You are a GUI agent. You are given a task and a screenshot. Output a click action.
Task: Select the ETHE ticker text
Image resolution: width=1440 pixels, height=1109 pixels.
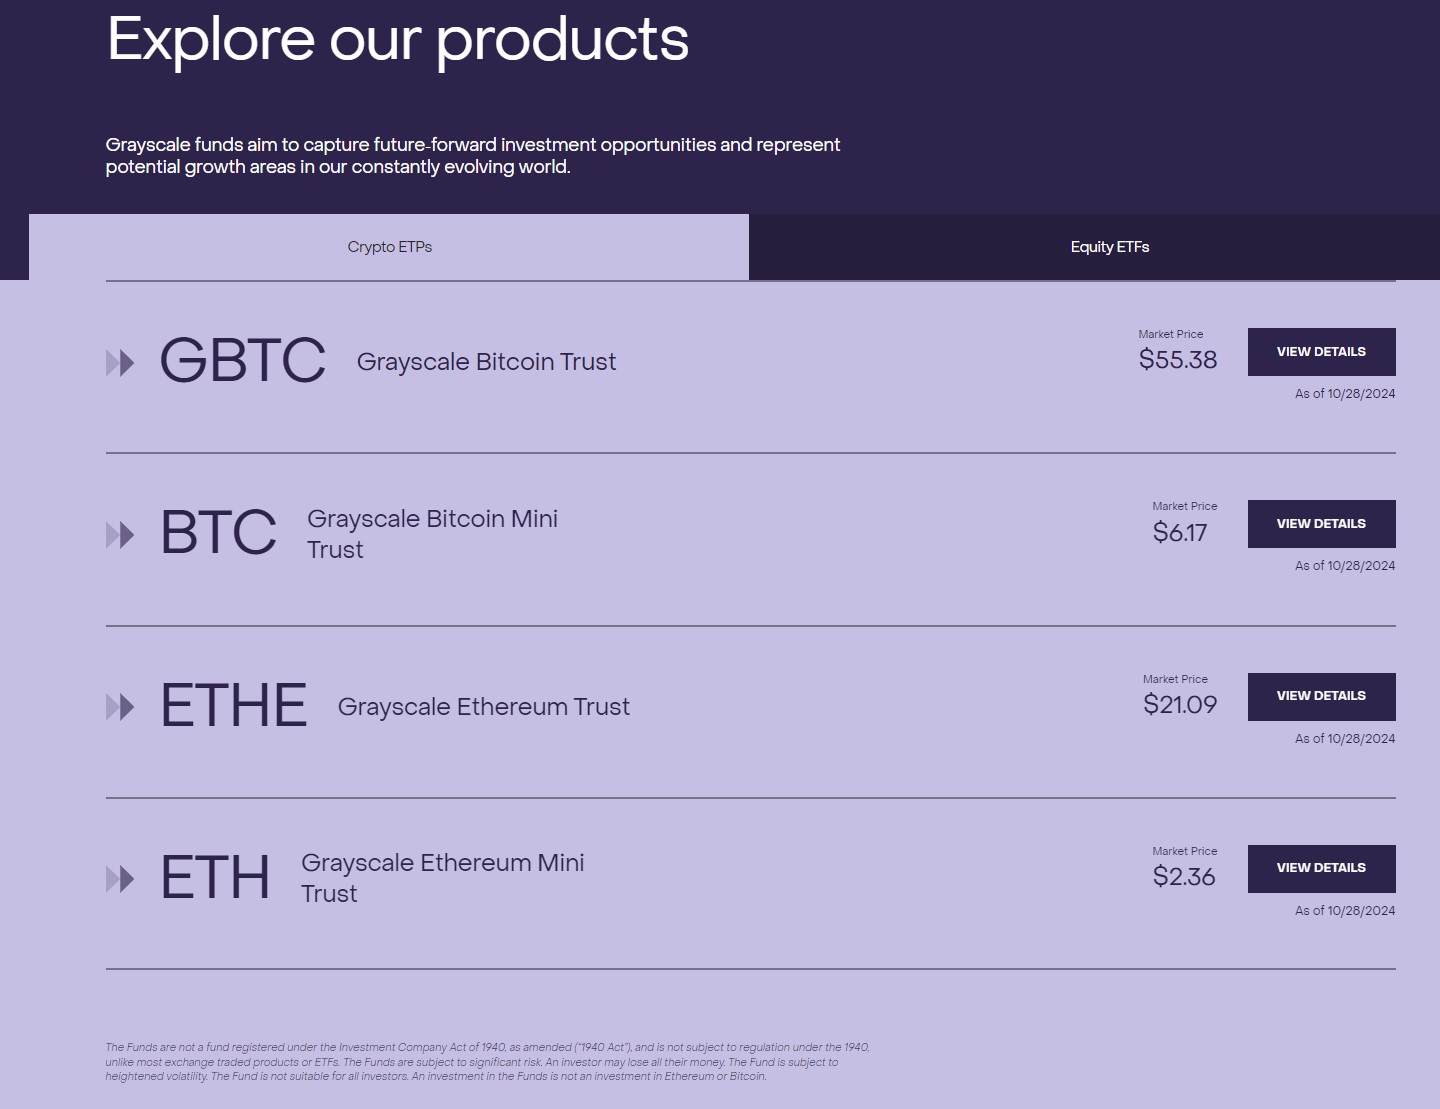pyautogui.click(x=233, y=706)
